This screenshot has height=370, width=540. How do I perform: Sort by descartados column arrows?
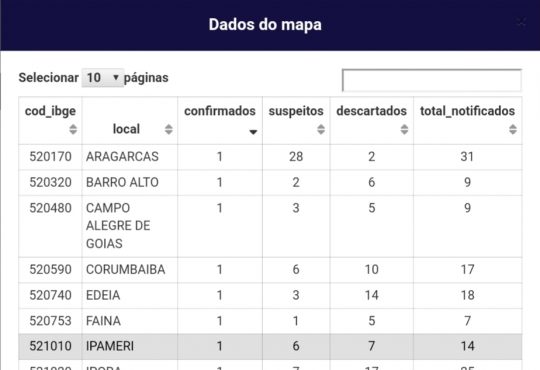(x=404, y=130)
